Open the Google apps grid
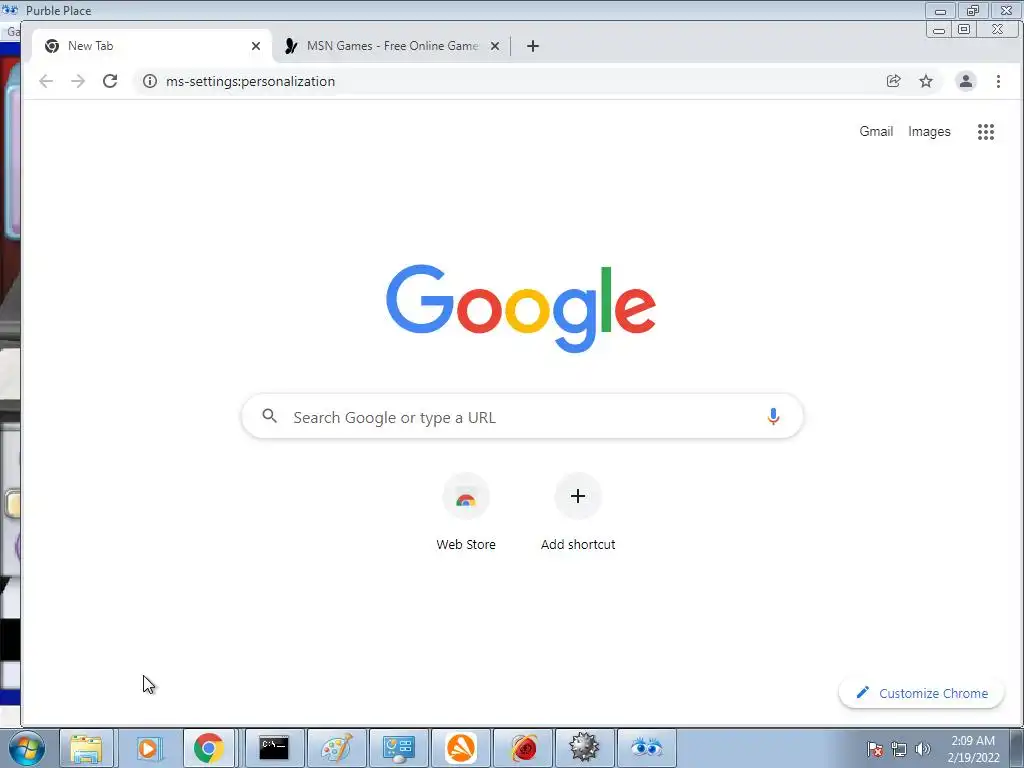Screen dimensions: 1024x768 [985, 132]
